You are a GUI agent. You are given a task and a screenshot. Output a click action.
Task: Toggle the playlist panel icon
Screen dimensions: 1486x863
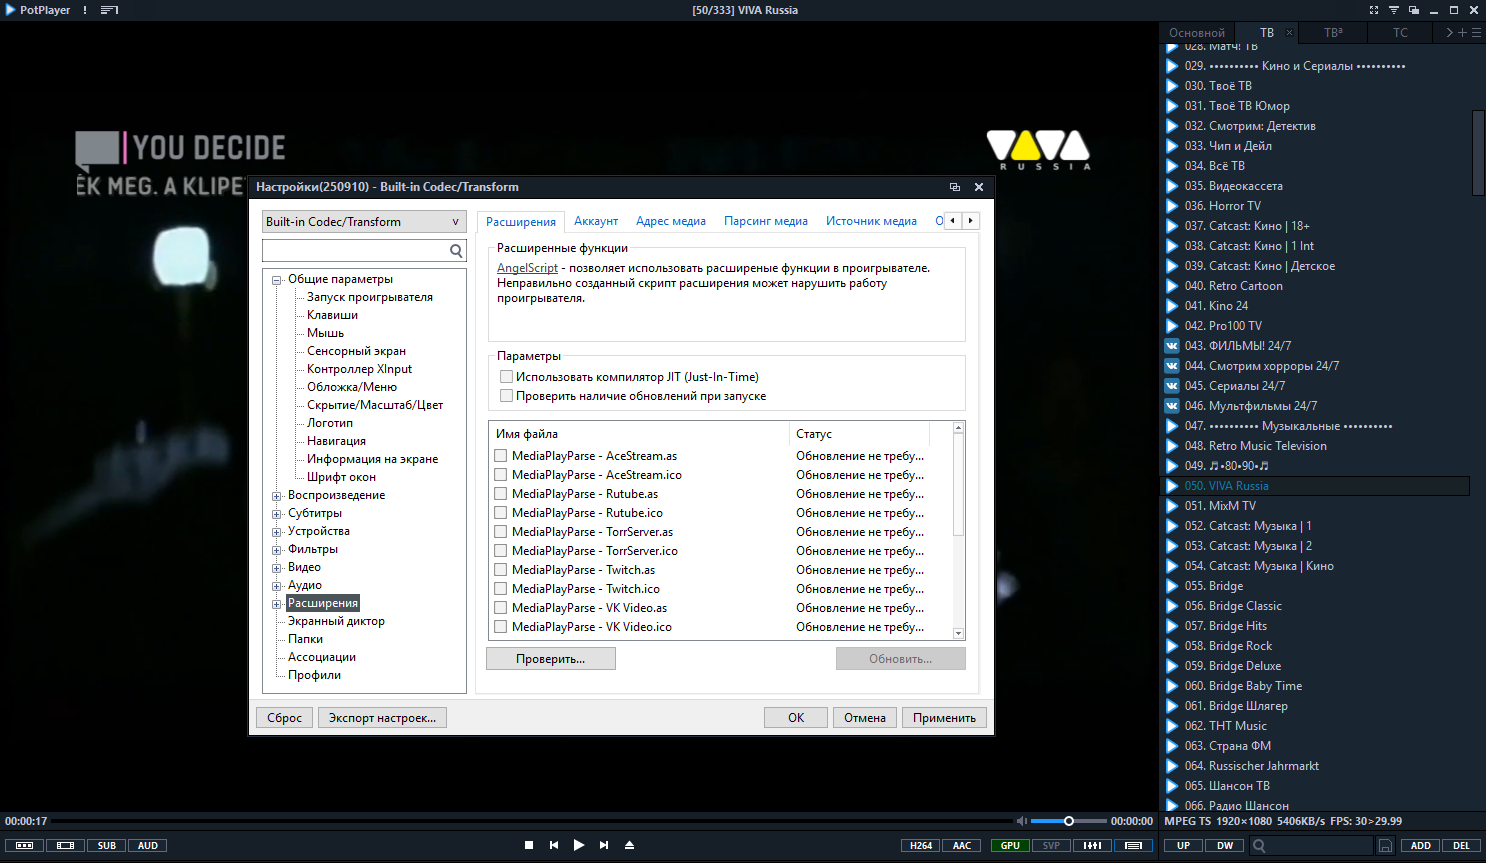pos(1133,846)
